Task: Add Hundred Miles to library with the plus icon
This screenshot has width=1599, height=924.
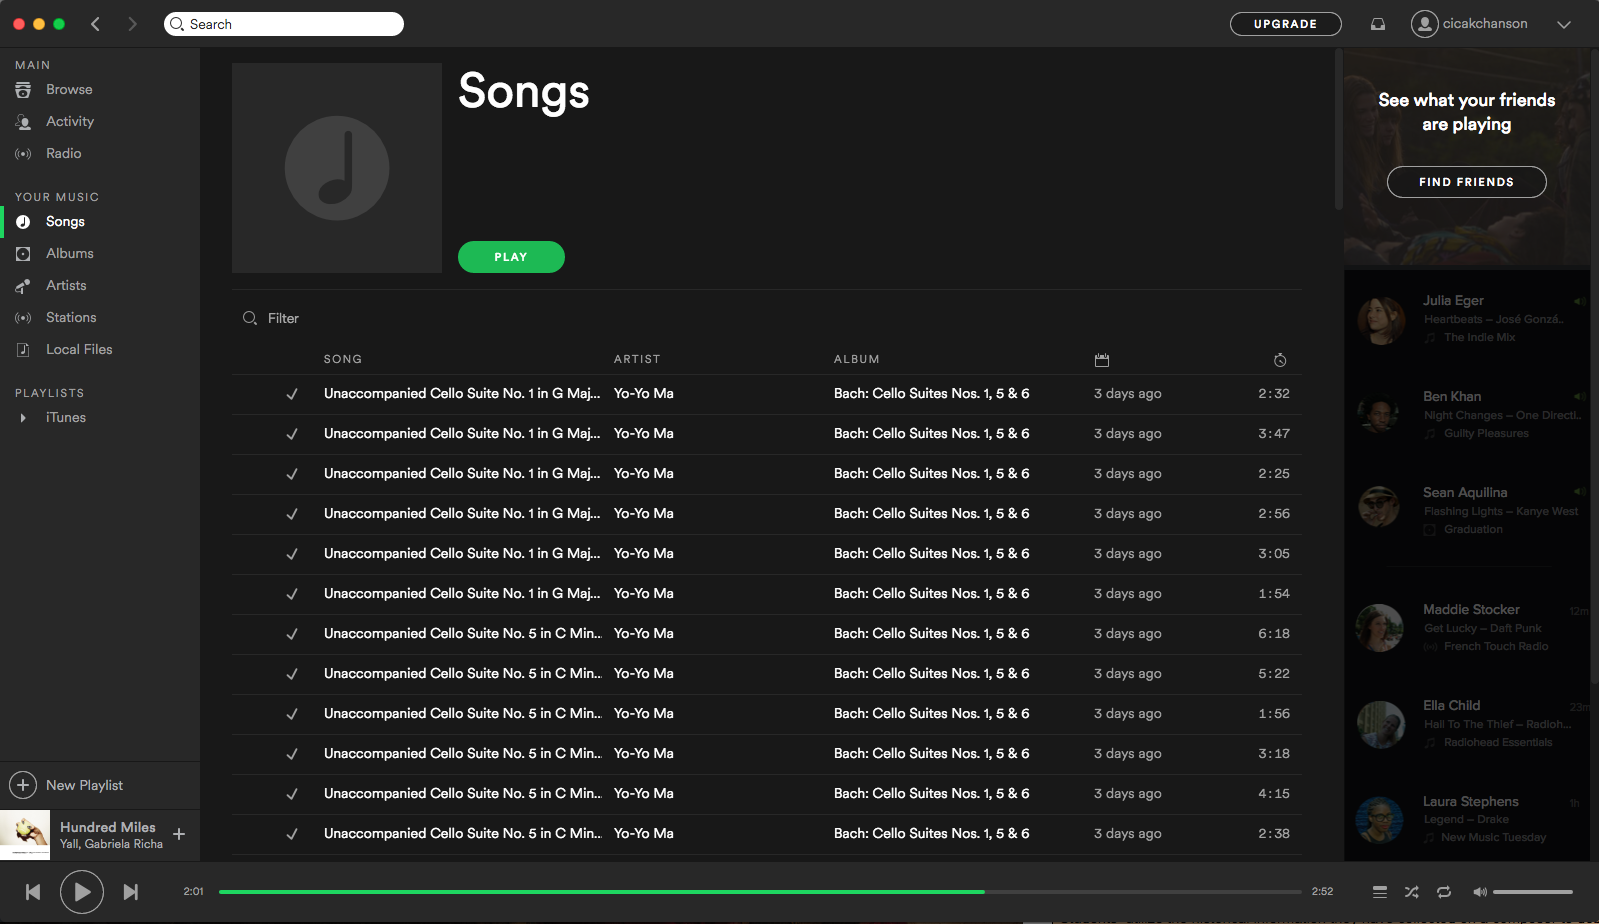Action: pyautogui.click(x=179, y=834)
